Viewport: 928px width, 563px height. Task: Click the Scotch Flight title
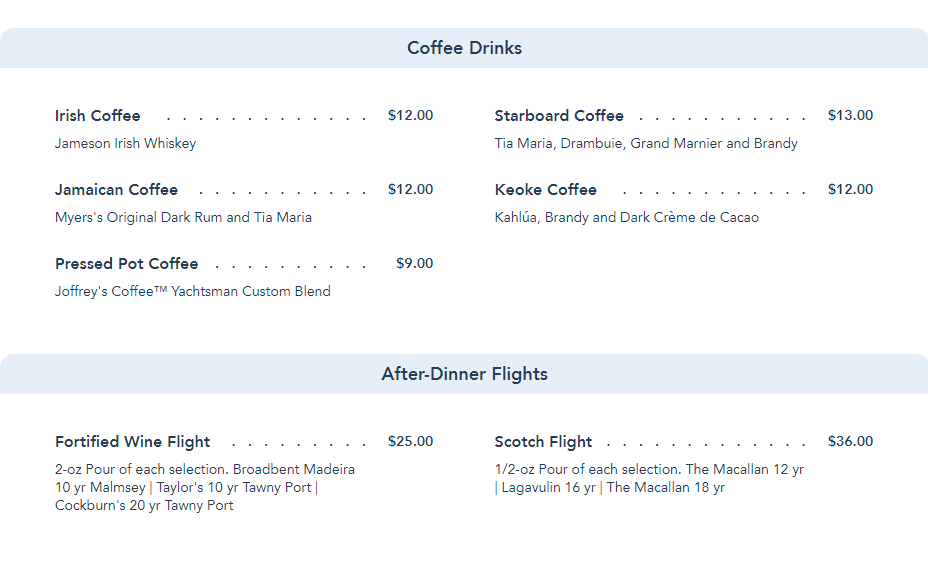coord(543,442)
